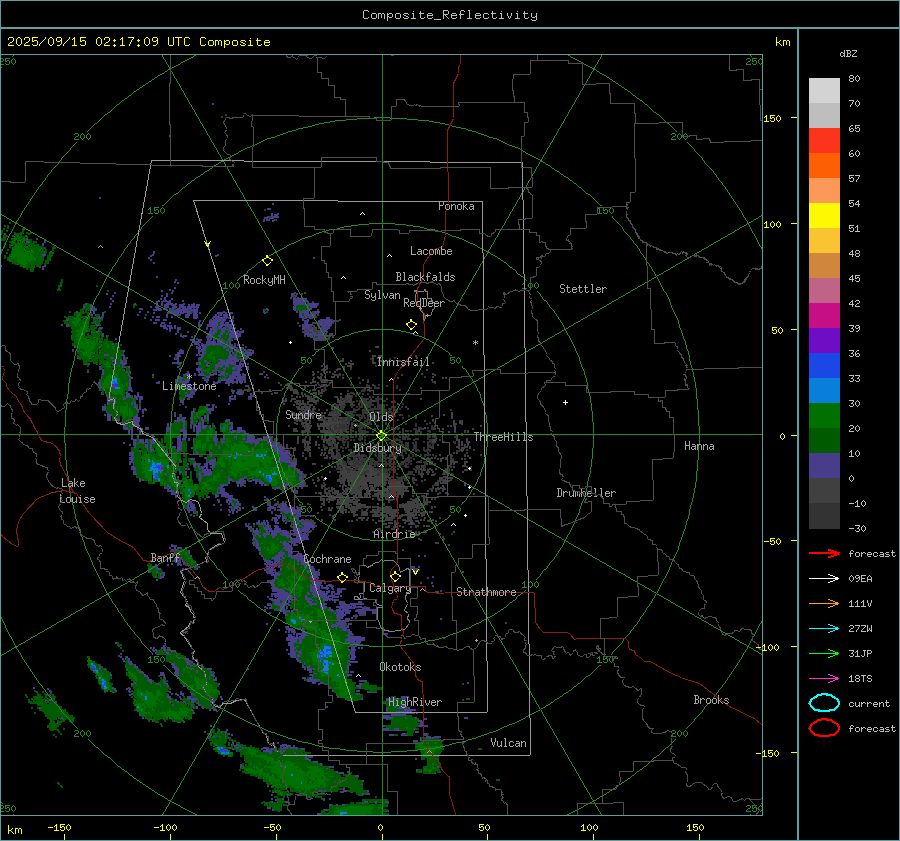Viewport: 900px width, 841px height.
Task: Click the Limestone label
Action: [189, 386]
